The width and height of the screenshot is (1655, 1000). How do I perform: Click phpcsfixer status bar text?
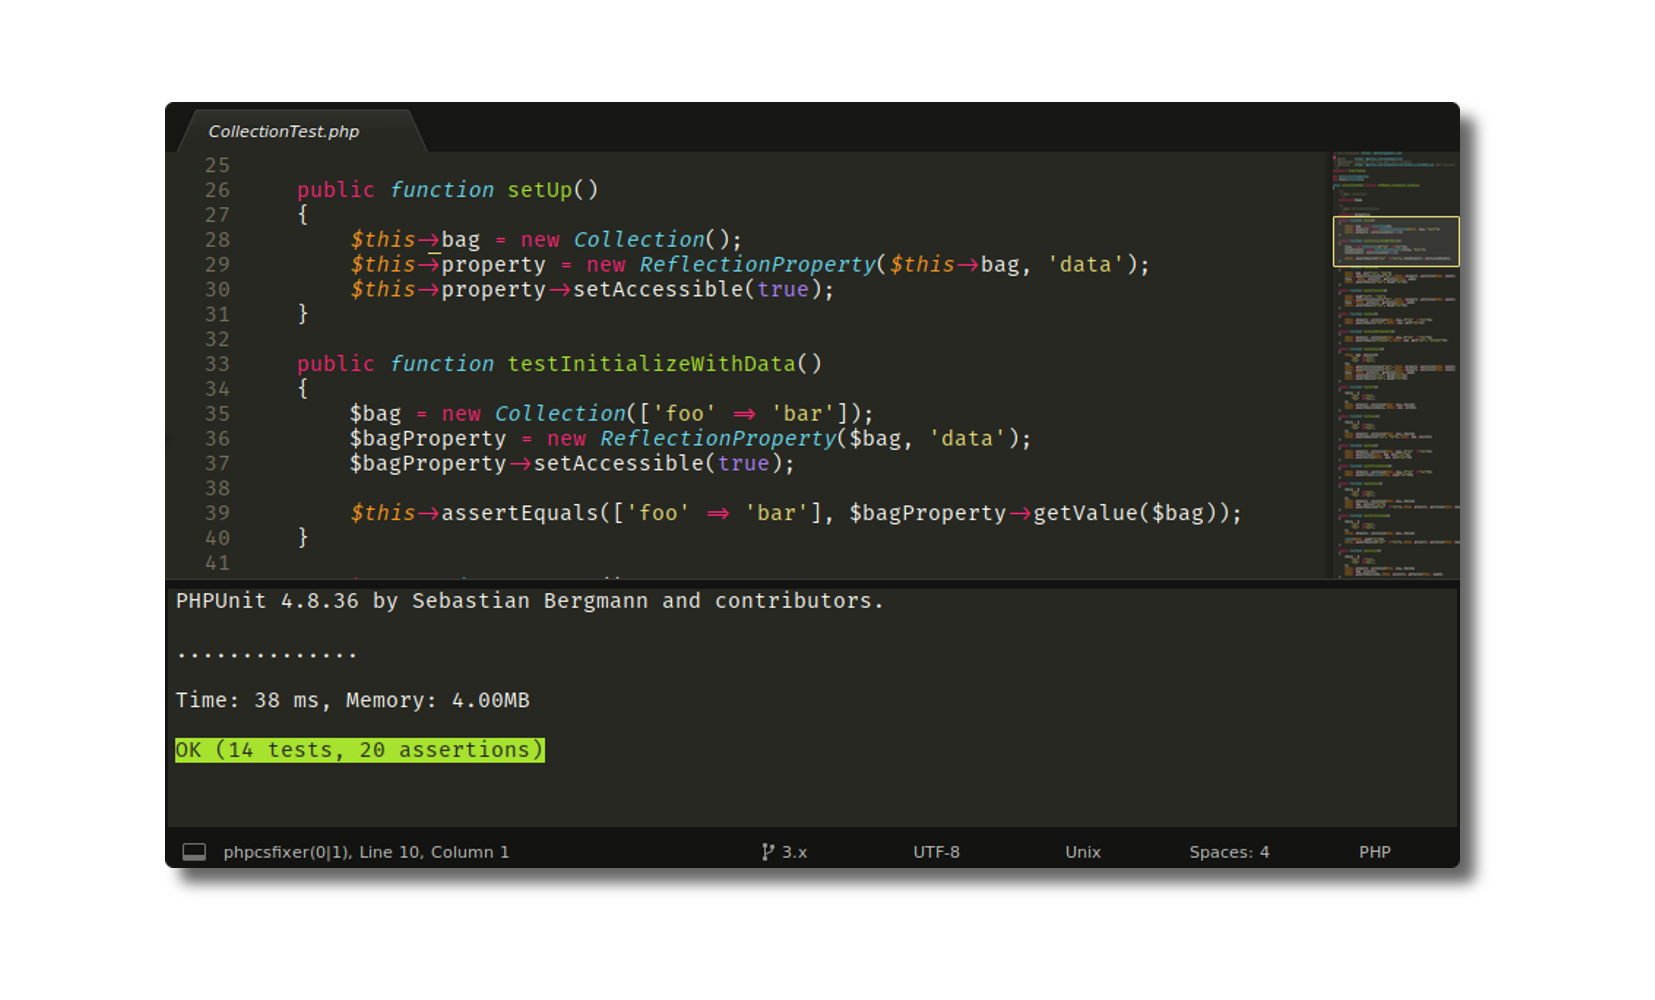(286, 852)
